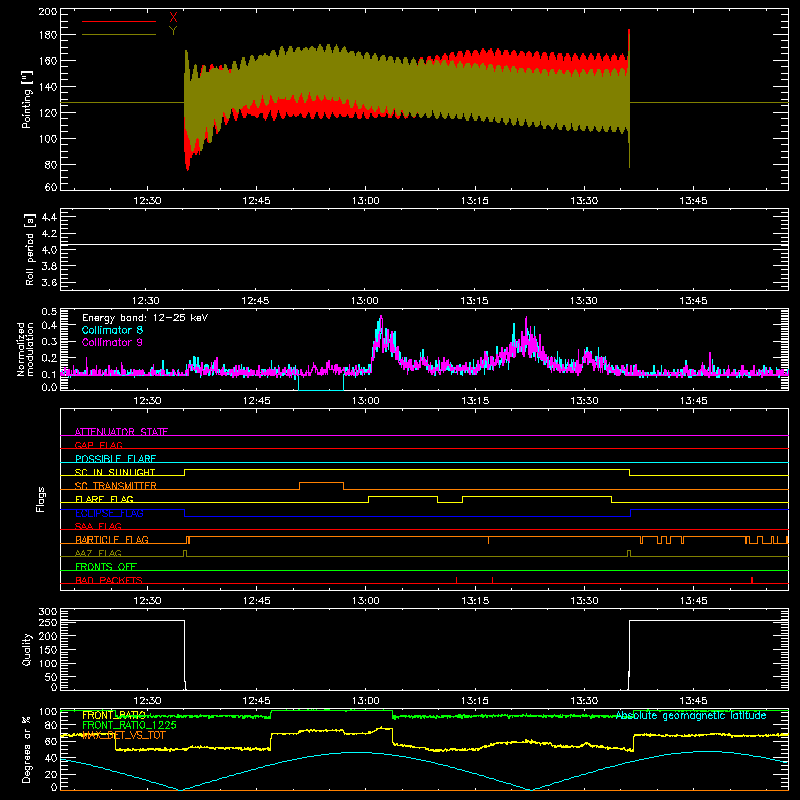Click the red X legend line
Viewport: 800px width, 800px height.
click(119, 21)
